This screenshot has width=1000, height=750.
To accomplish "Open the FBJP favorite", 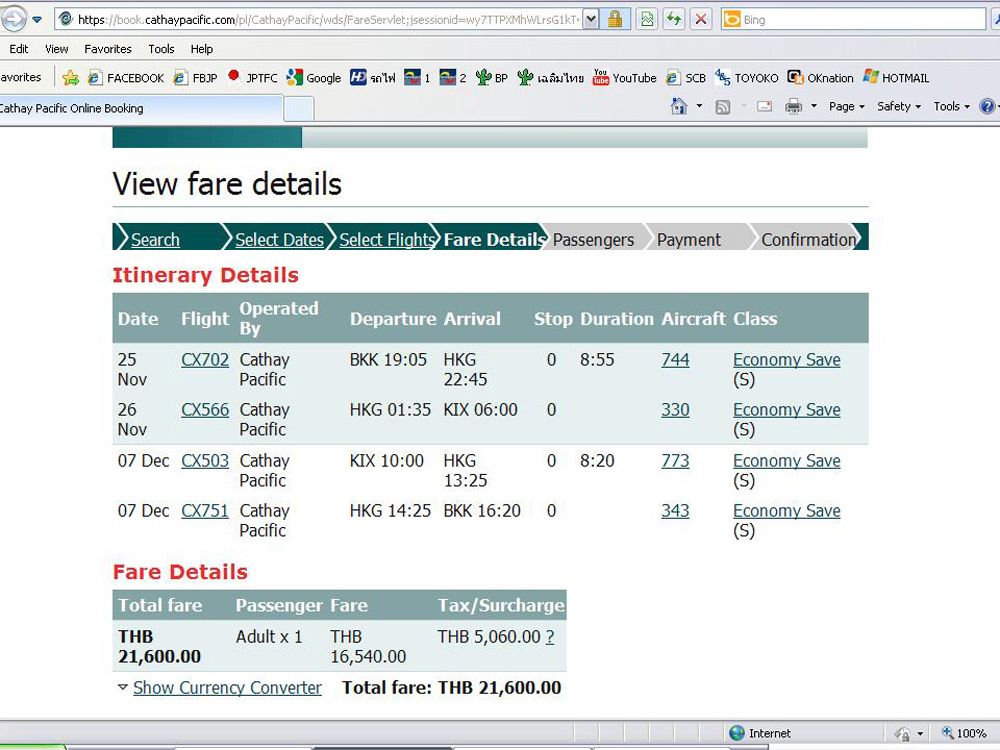I will click(x=195, y=78).
